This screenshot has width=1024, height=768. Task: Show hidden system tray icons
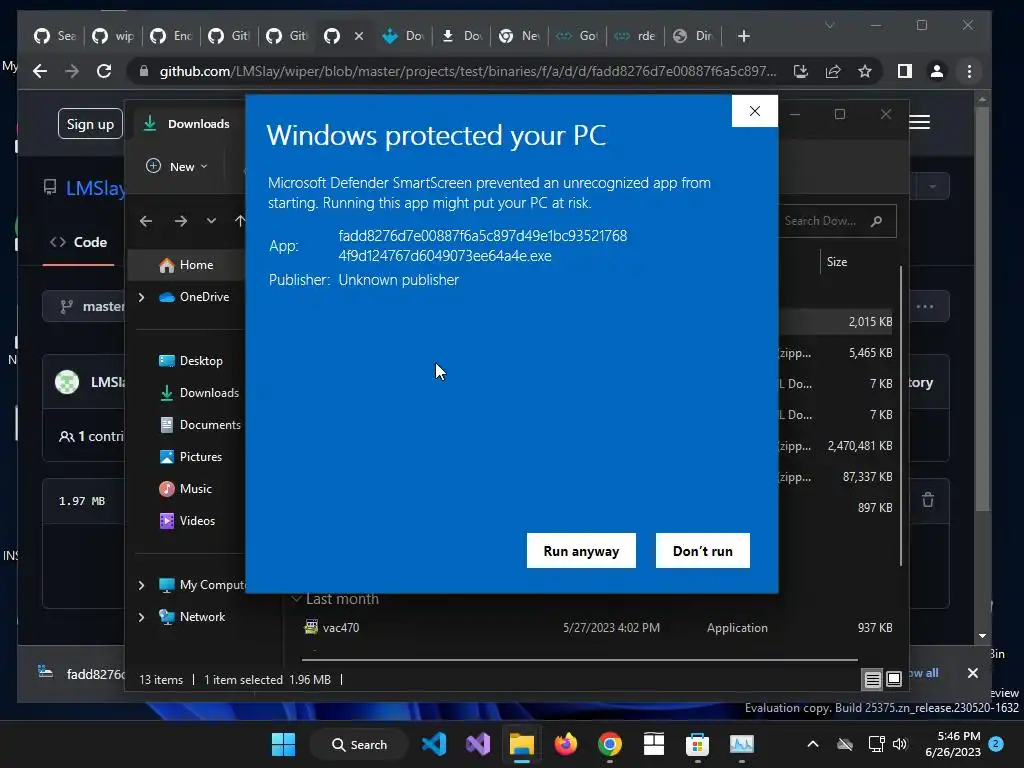tap(812, 744)
